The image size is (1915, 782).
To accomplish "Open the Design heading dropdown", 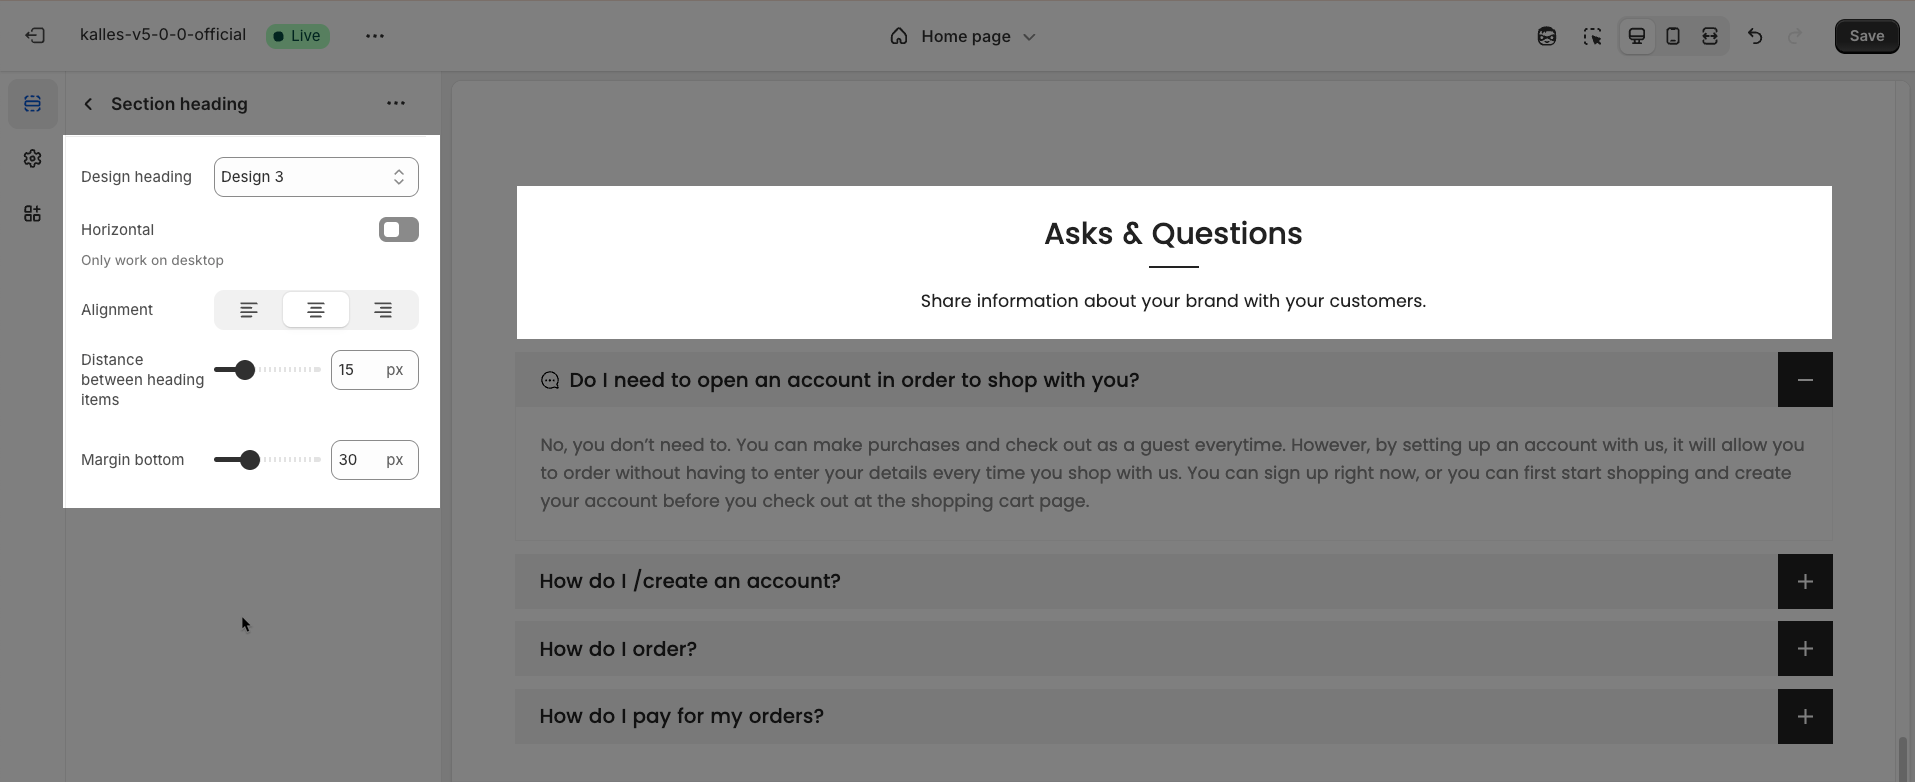I will pyautogui.click(x=316, y=177).
